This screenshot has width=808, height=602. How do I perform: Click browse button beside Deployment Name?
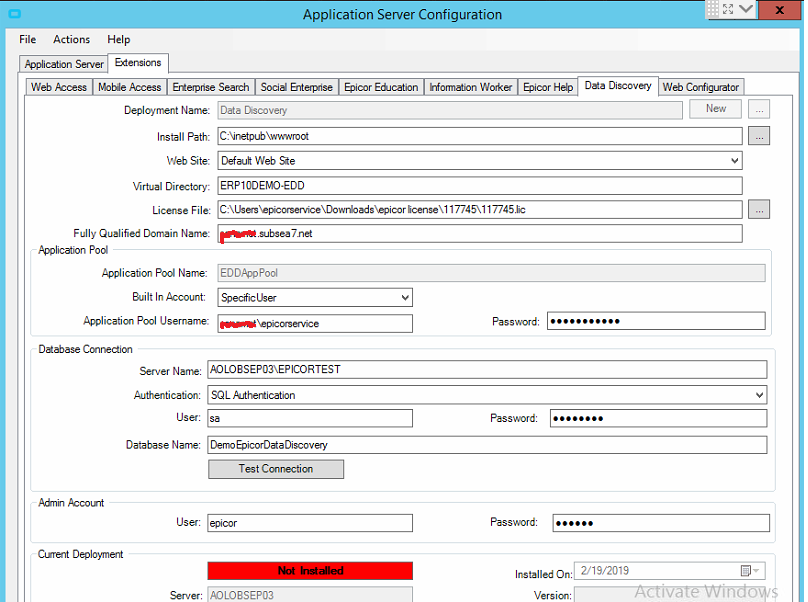click(x=759, y=109)
